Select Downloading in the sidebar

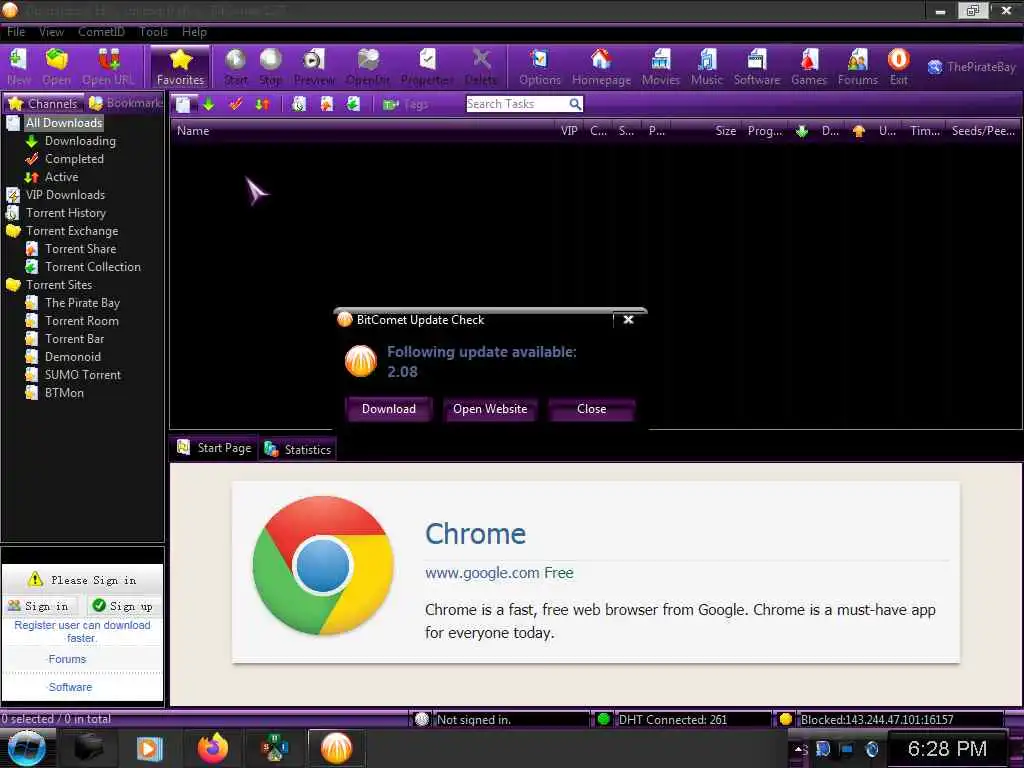pos(80,141)
